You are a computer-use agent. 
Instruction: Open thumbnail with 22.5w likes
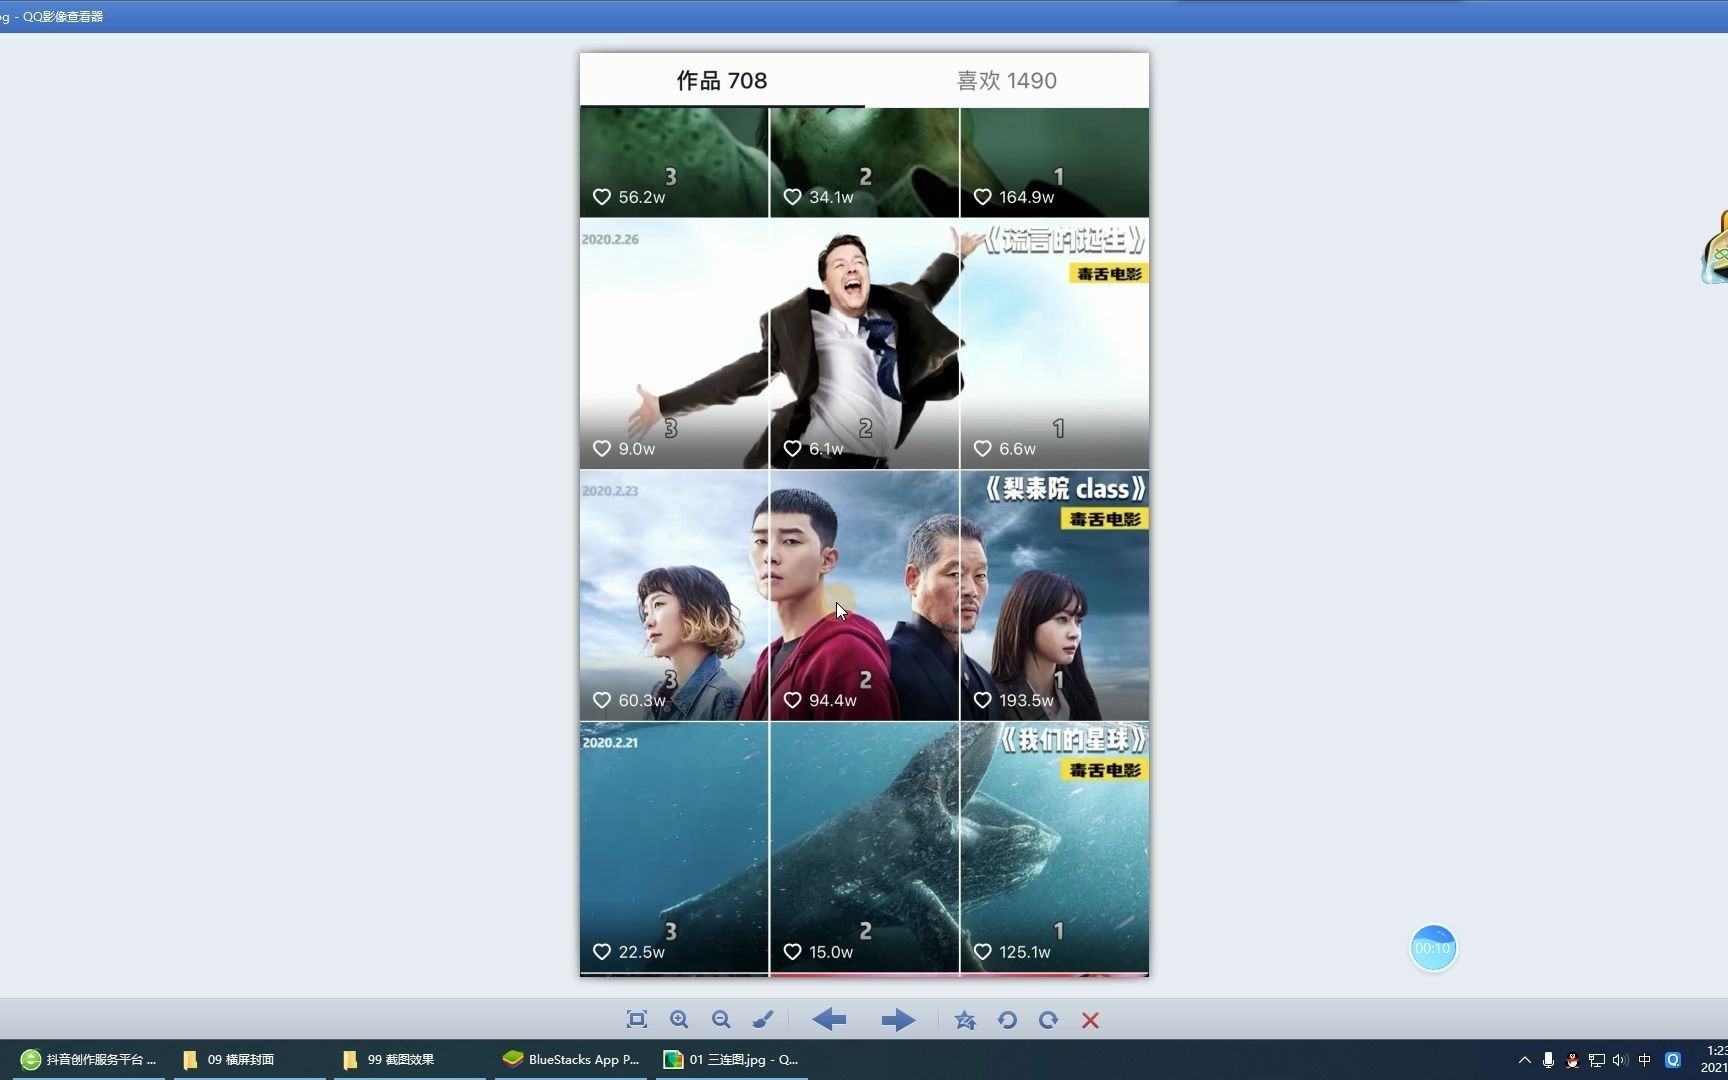pos(674,847)
